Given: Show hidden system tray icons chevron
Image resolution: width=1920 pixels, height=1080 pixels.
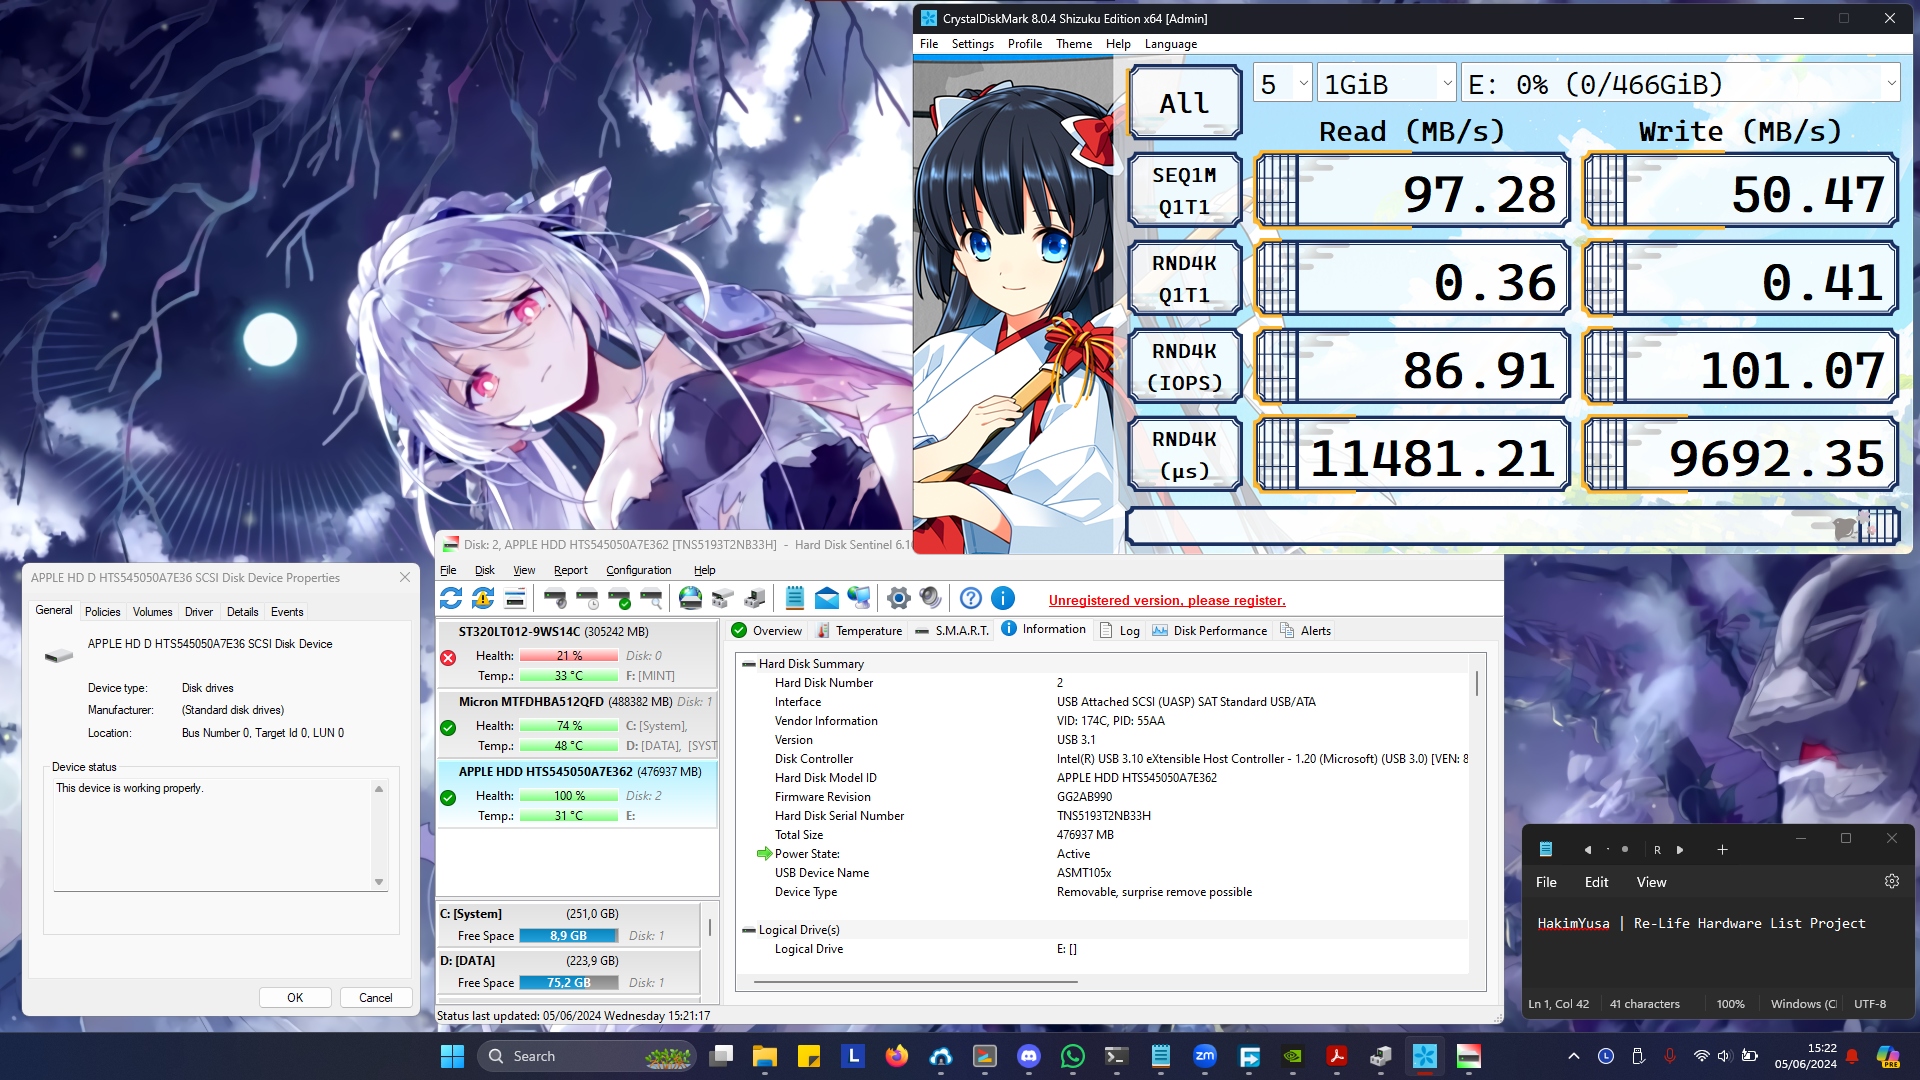Looking at the screenshot, I should (x=1574, y=1056).
